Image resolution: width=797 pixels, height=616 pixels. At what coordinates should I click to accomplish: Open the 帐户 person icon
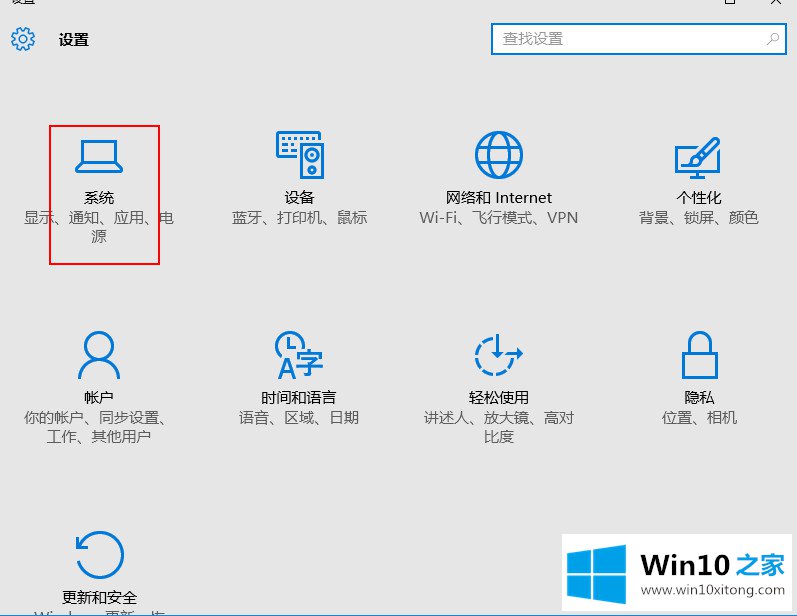pos(99,355)
